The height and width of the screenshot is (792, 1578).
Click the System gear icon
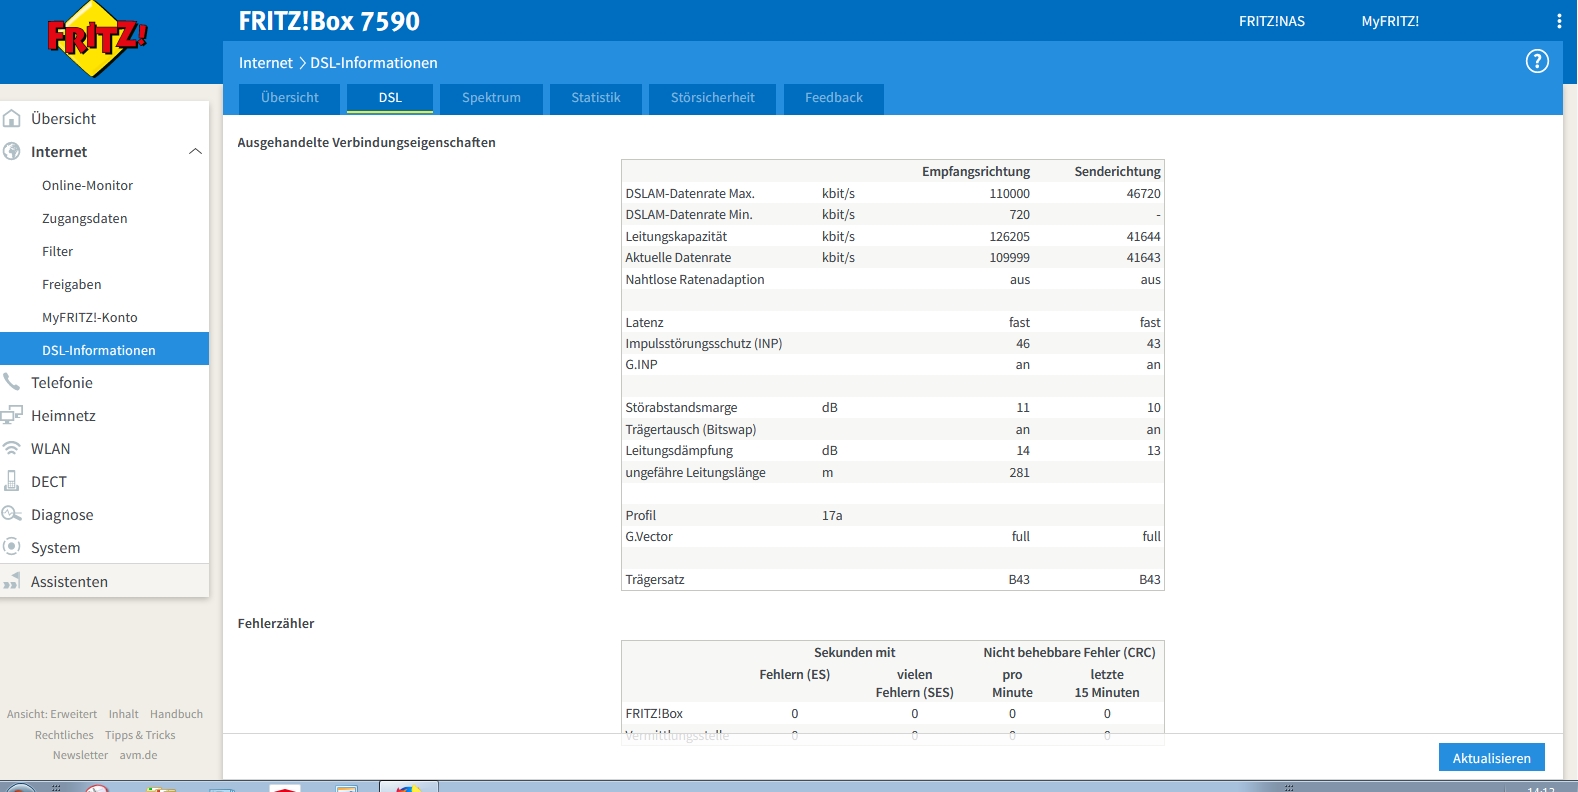point(12,547)
